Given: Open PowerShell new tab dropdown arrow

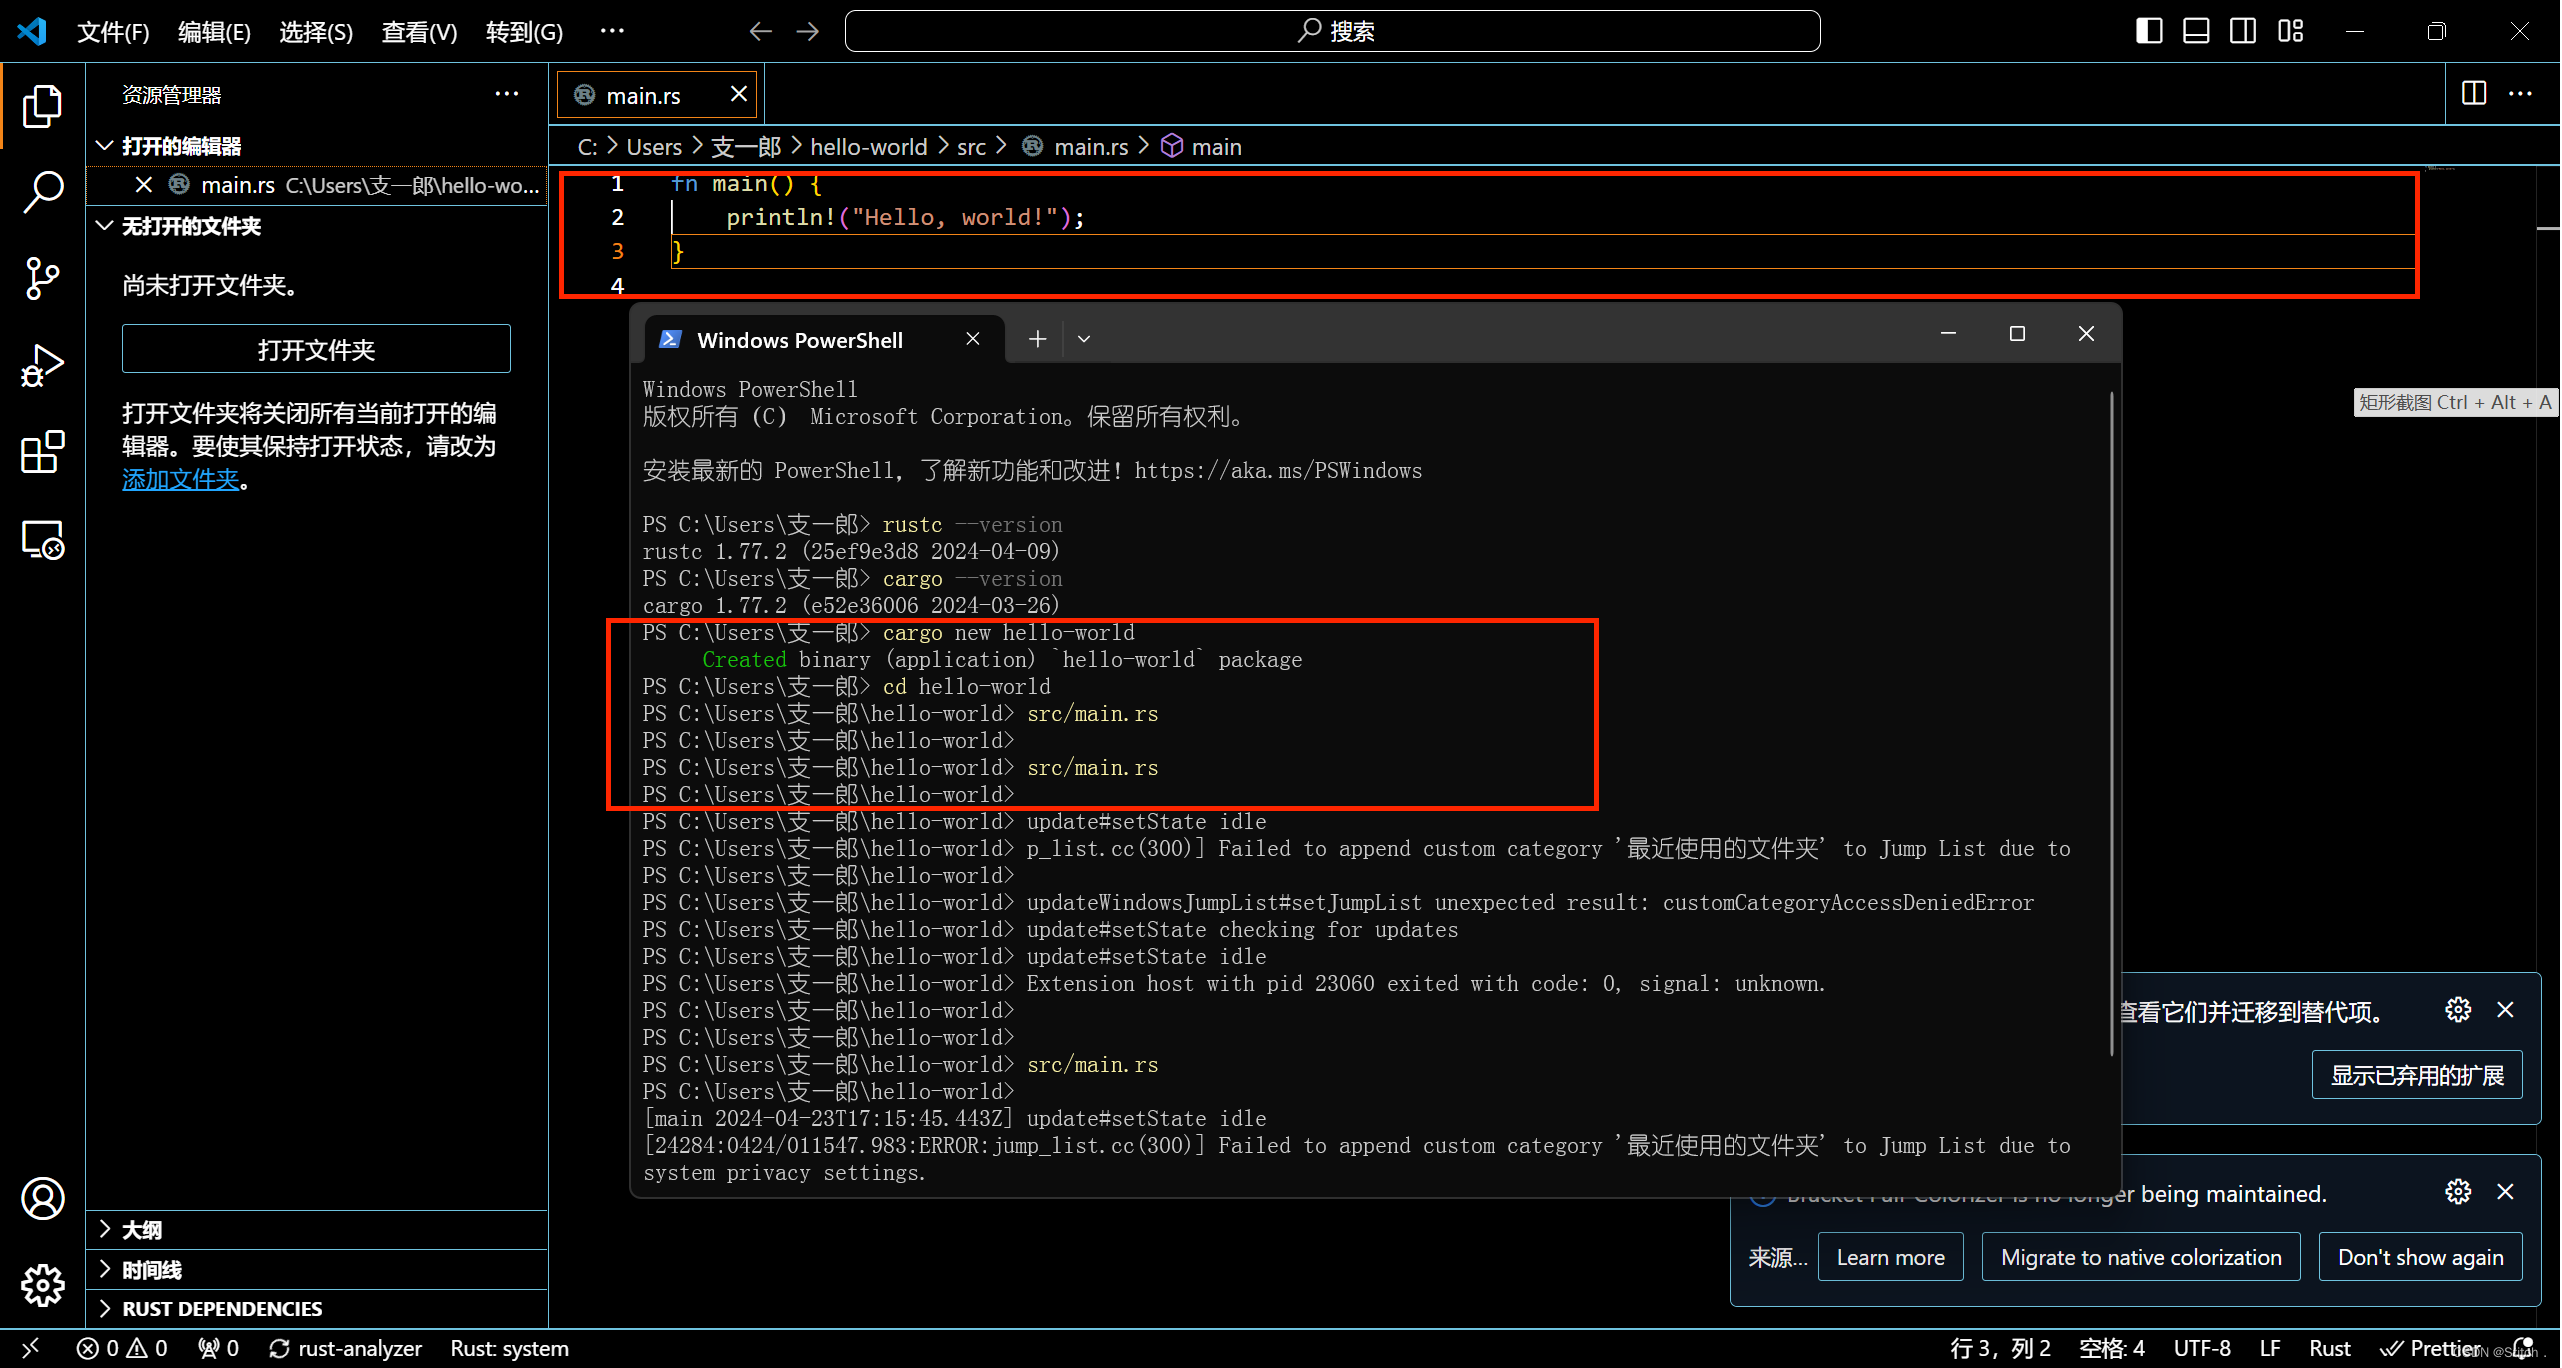Looking at the screenshot, I should 1083,339.
